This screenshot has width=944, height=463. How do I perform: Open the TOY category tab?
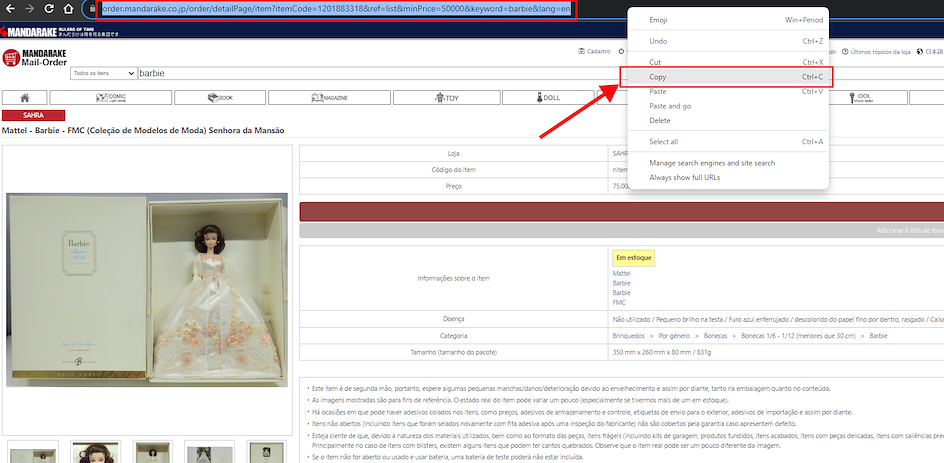pyautogui.click(x=446, y=98)
